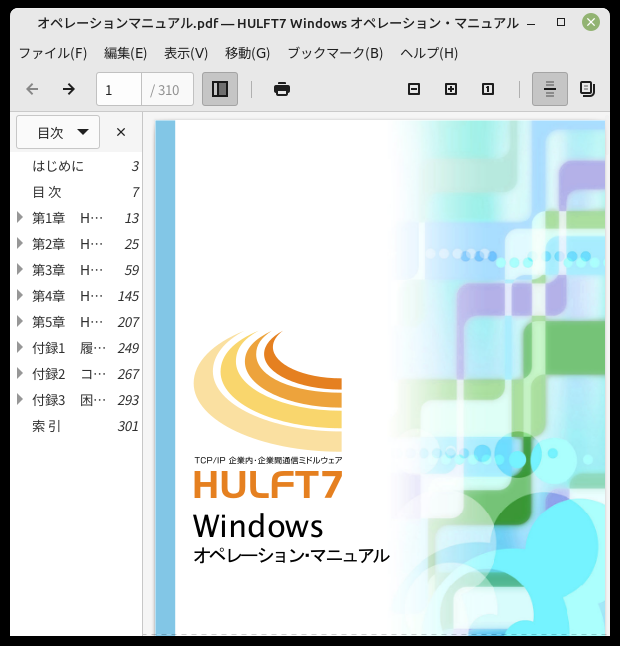The height and width of the screenshot is (646, 620).
Task: Open the ファイル(F) menu
Action: click(x=53, y=53)
